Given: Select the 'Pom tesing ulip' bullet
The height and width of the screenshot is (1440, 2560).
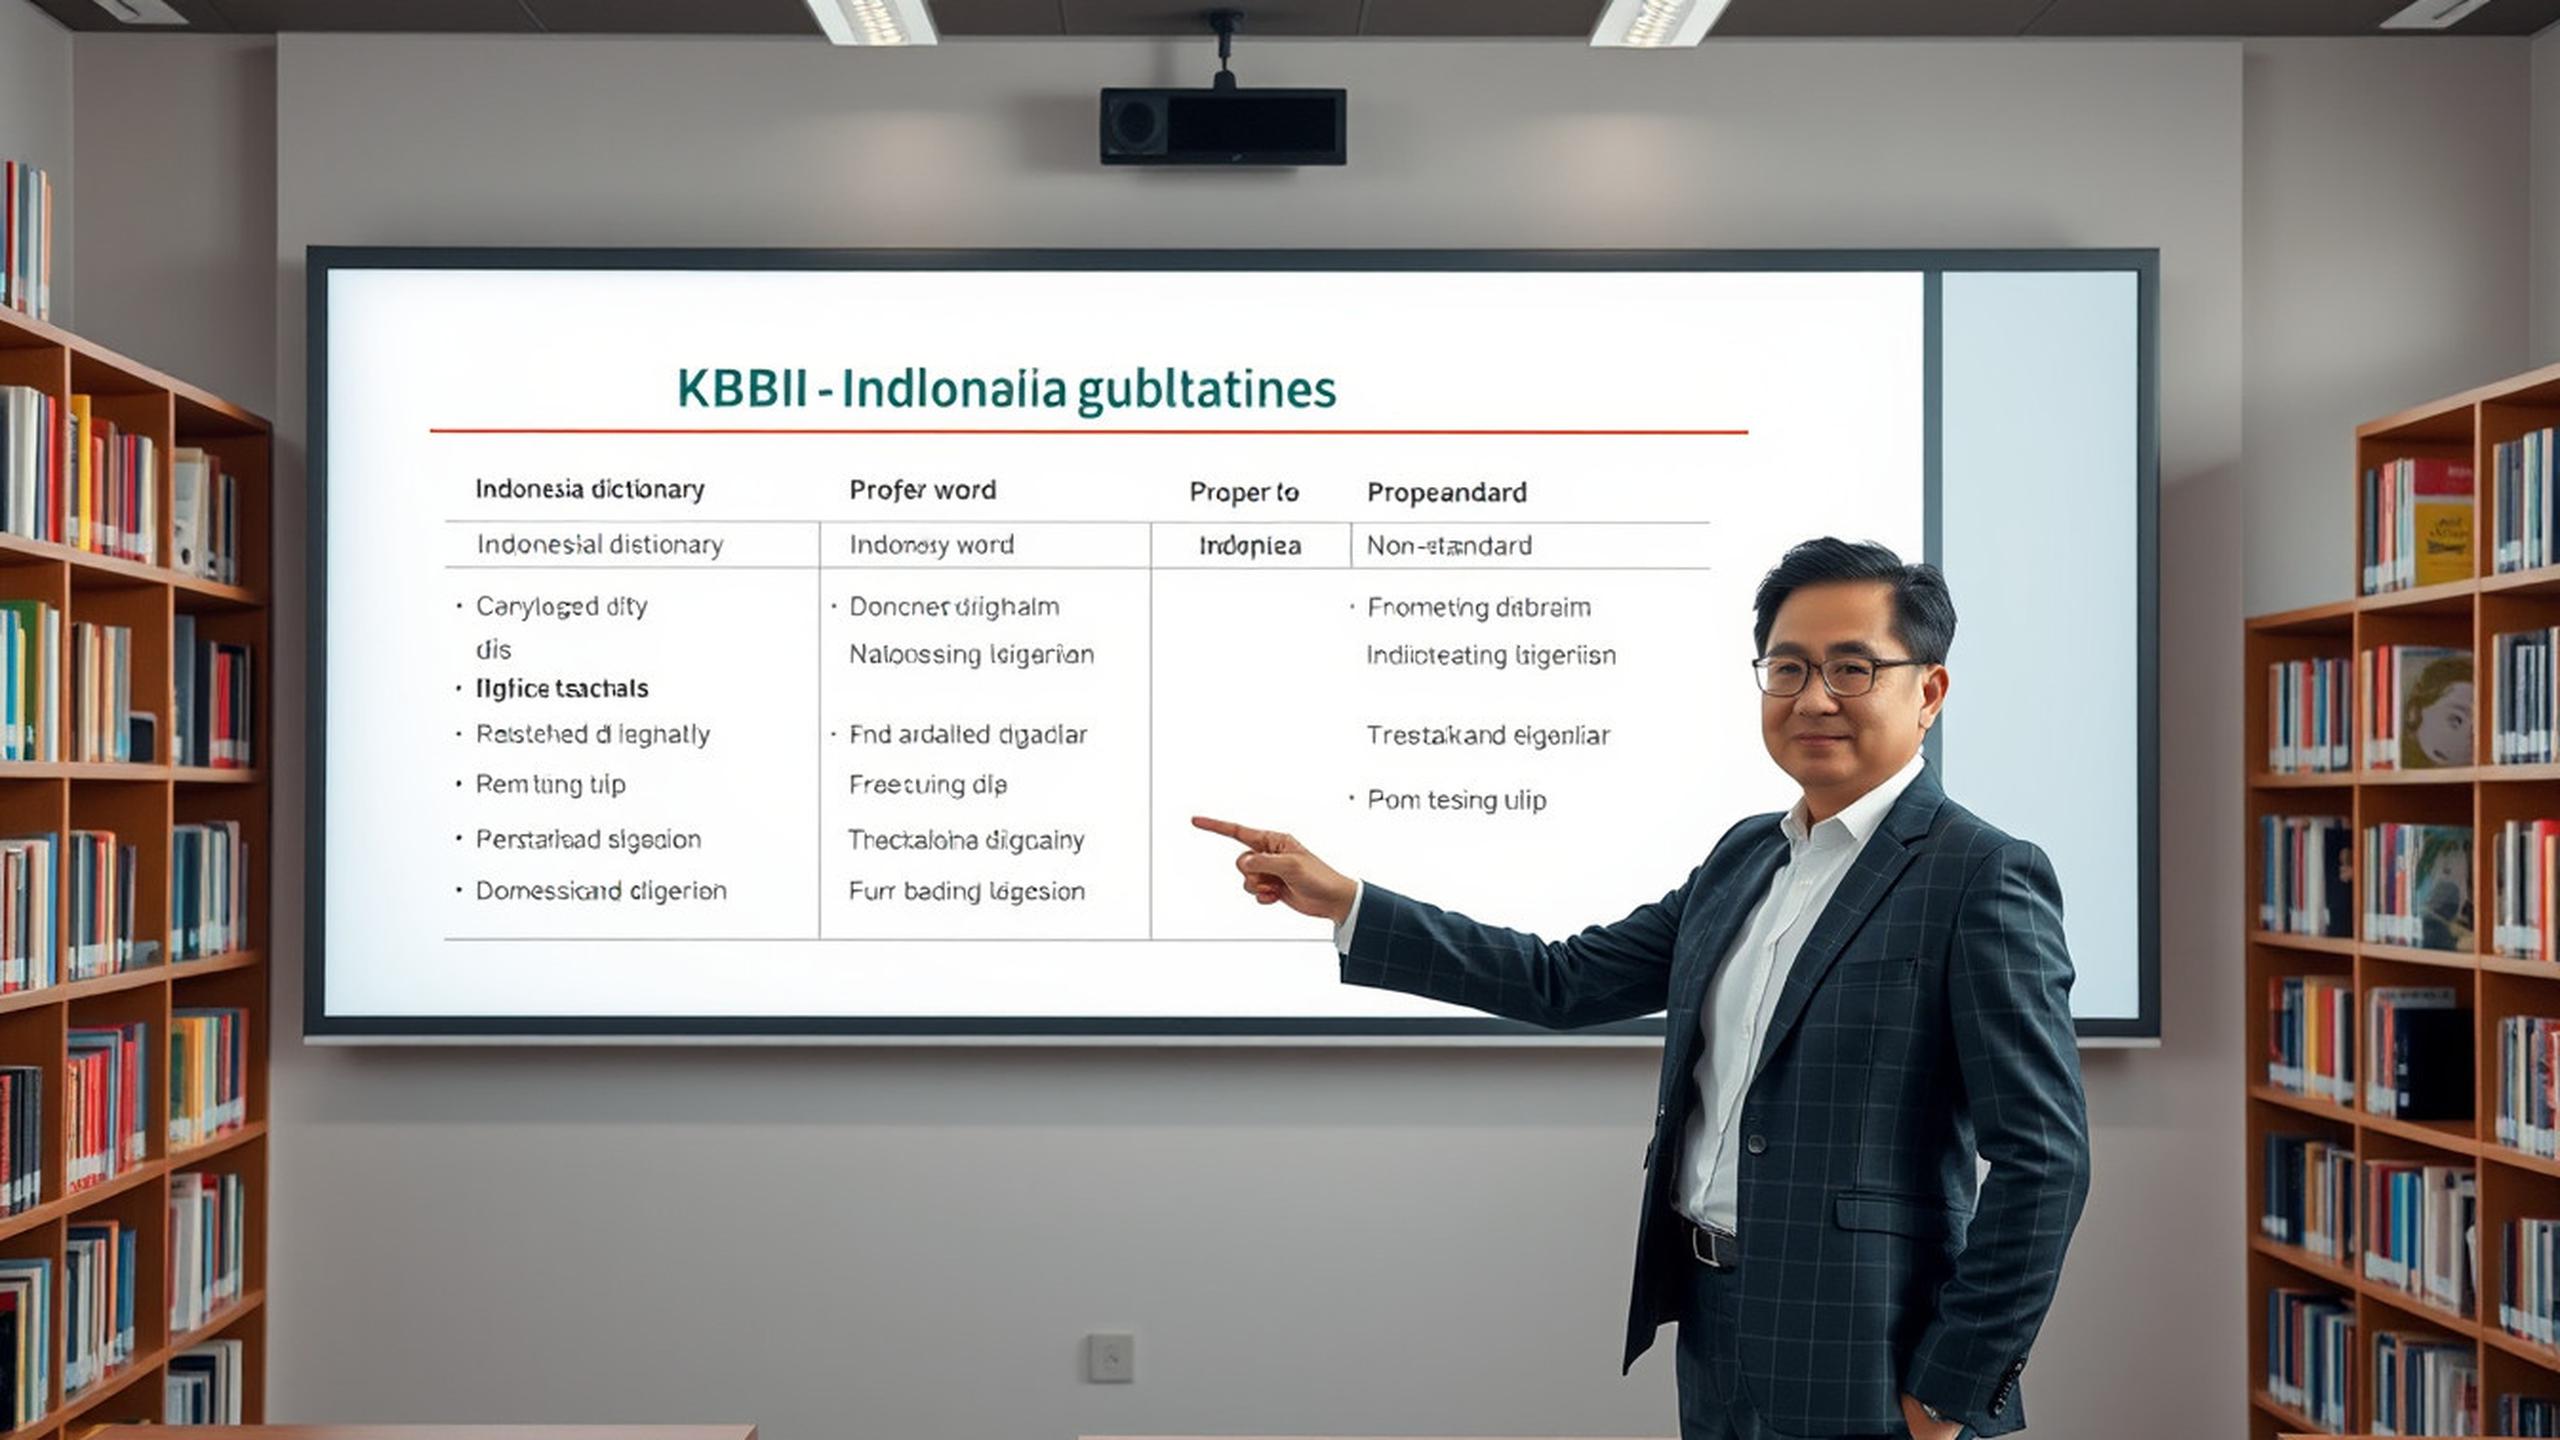Looking at the screenshot, I should [1455, 800].
